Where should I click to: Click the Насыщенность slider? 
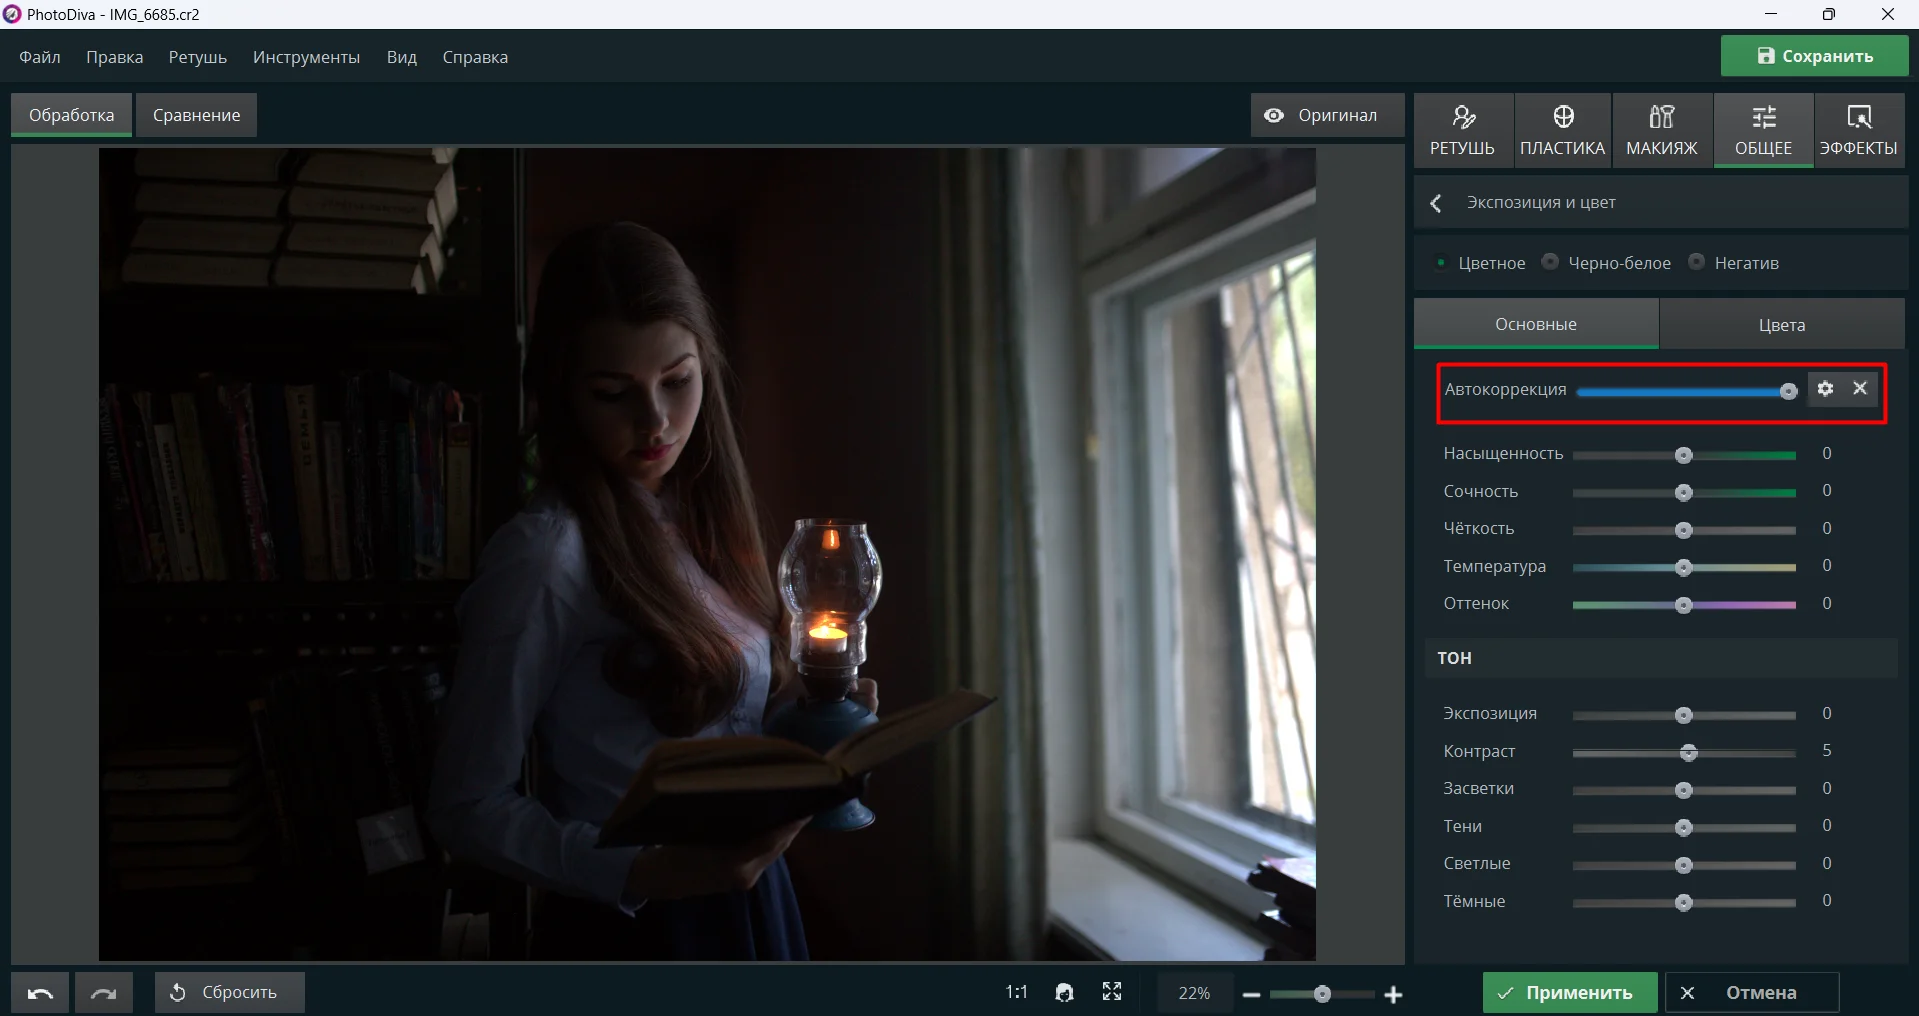pyautogui.click(x=1684, y=455)
